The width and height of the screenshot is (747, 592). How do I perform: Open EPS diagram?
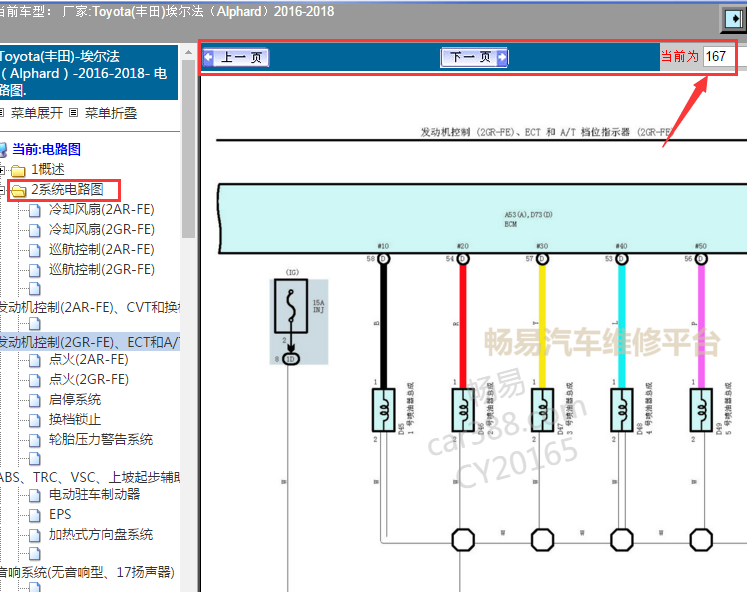pos(60,514)
